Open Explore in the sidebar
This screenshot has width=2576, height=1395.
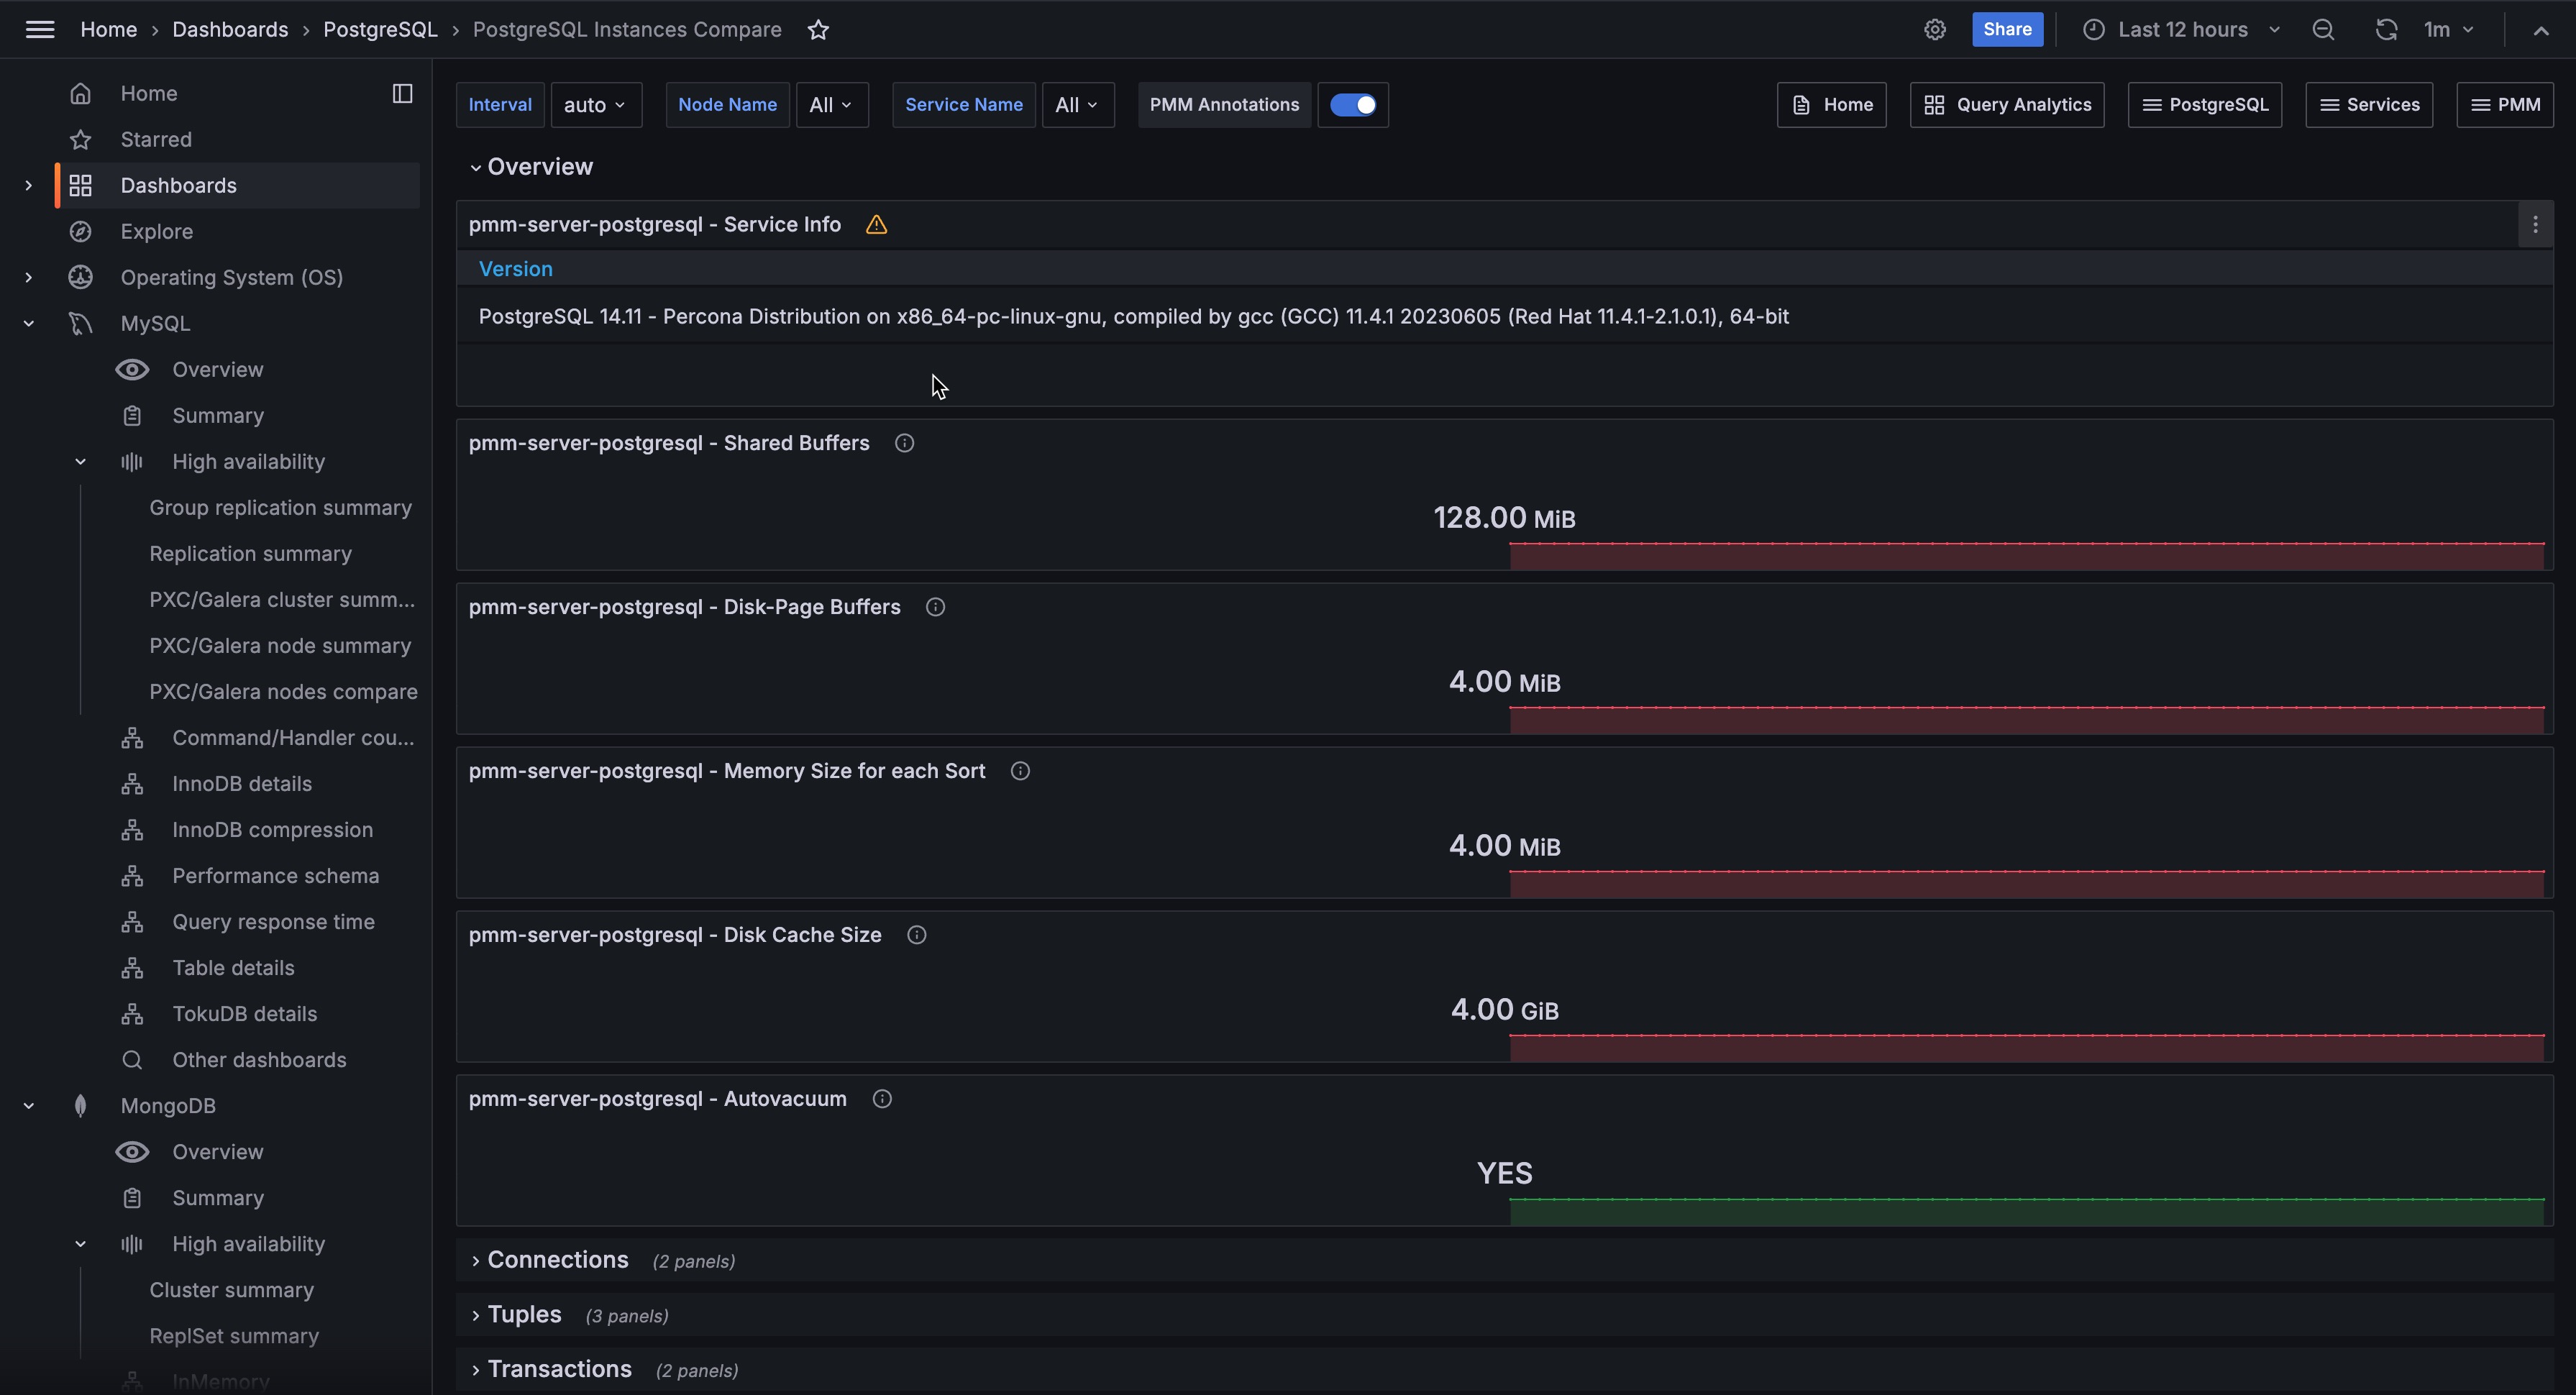[x=156, y=232]
